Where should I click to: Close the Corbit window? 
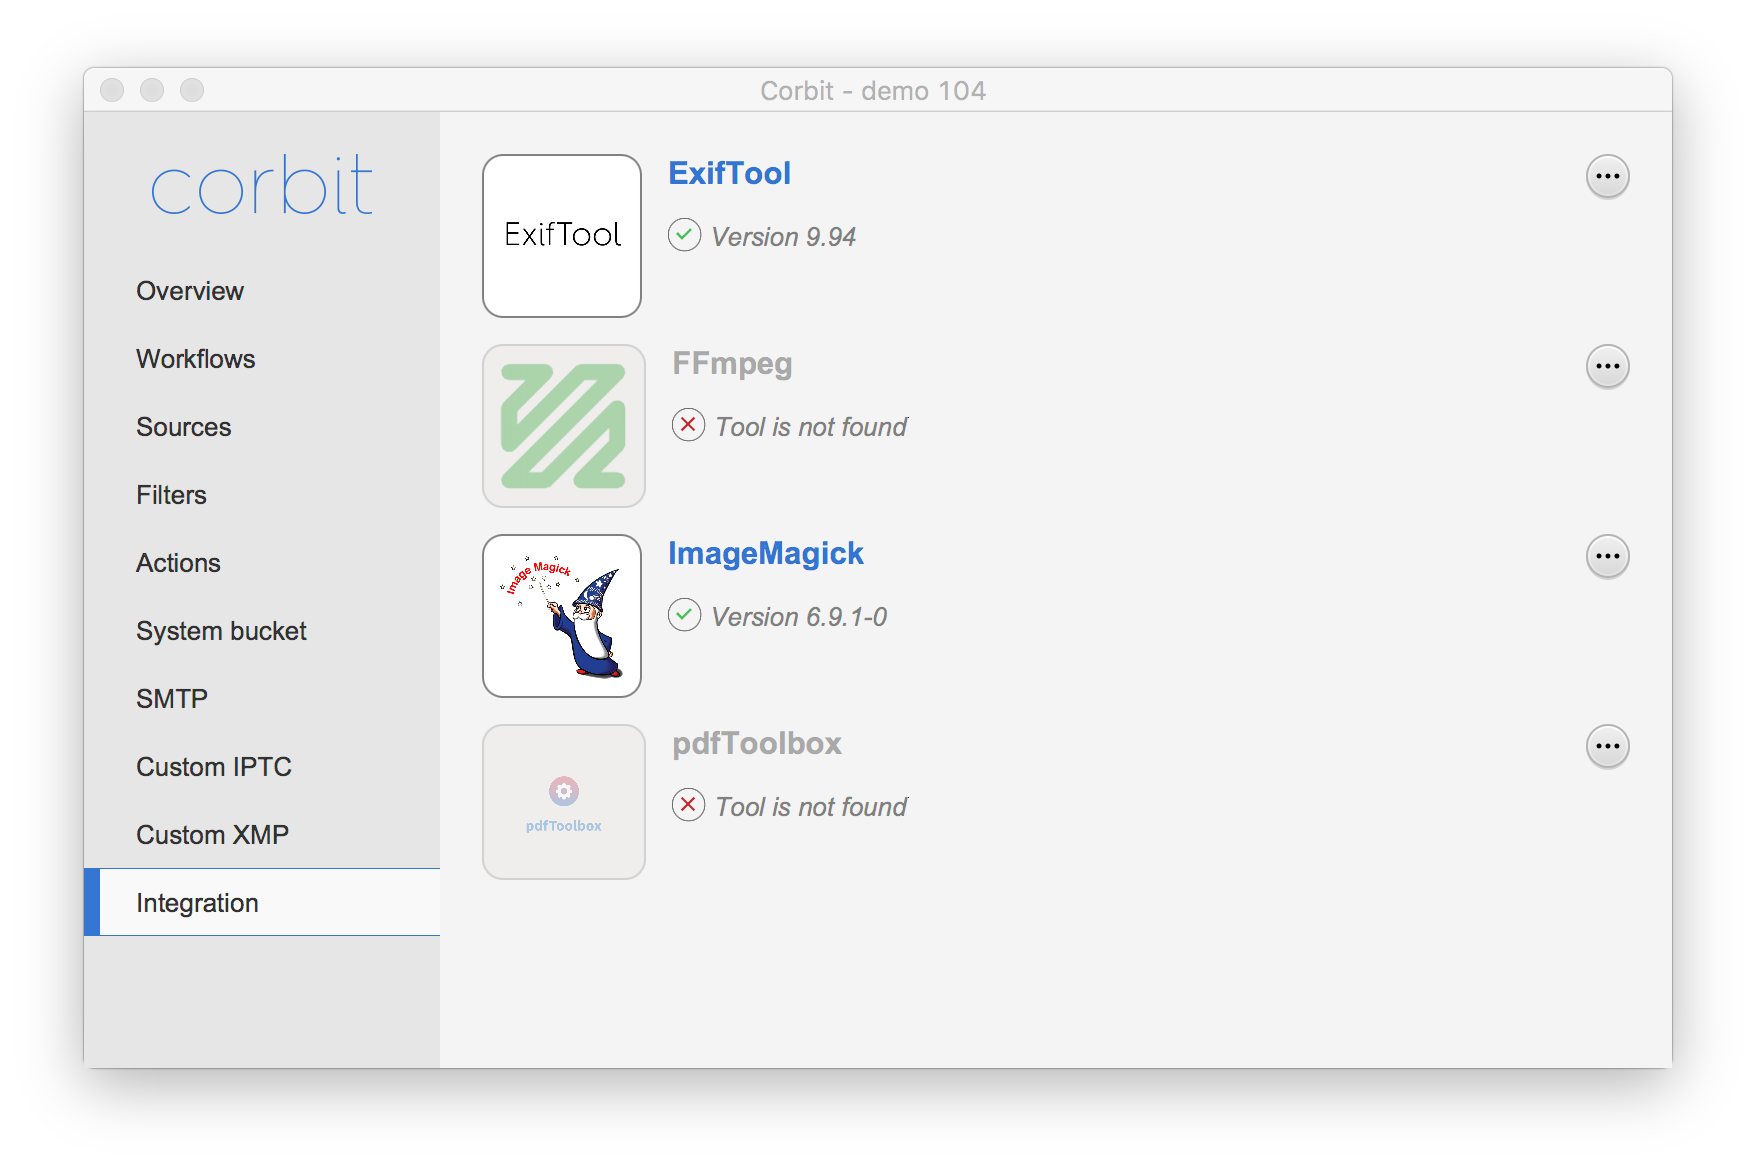tap(112, 90)
